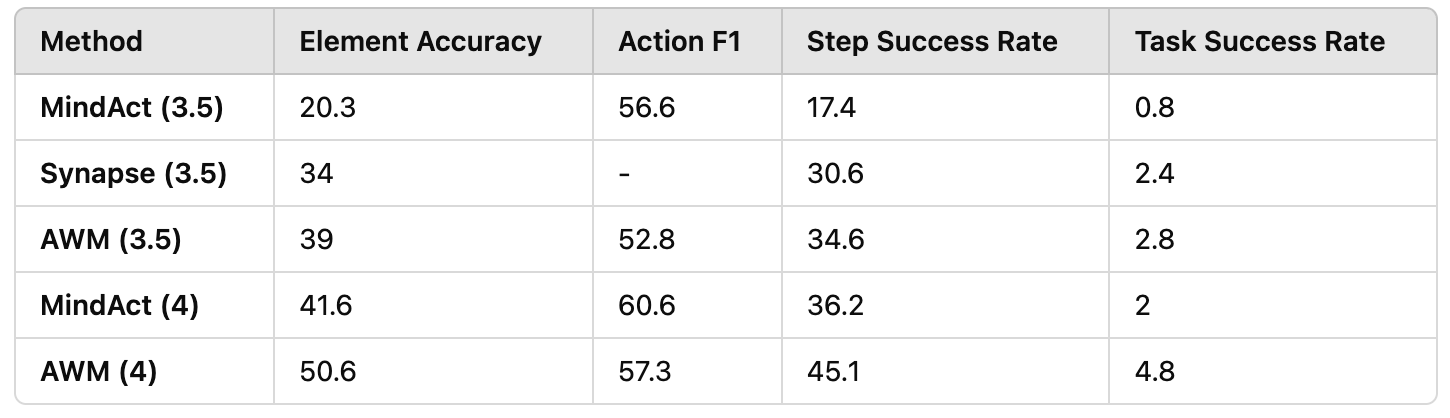Select the 56.6 Action F1 cell
1450x418 pixels.
pos(647,108)
